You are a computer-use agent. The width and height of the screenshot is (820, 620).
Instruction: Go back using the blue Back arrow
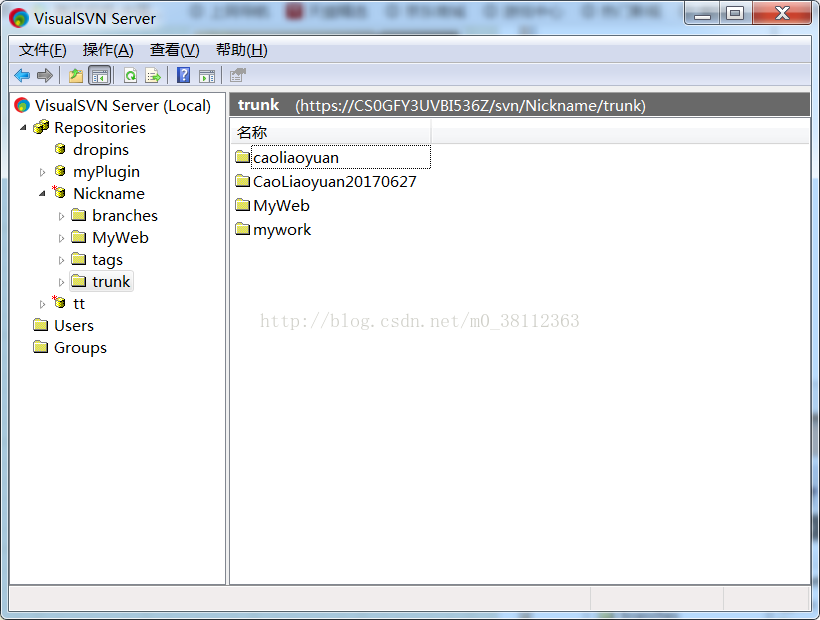point(22,76)
